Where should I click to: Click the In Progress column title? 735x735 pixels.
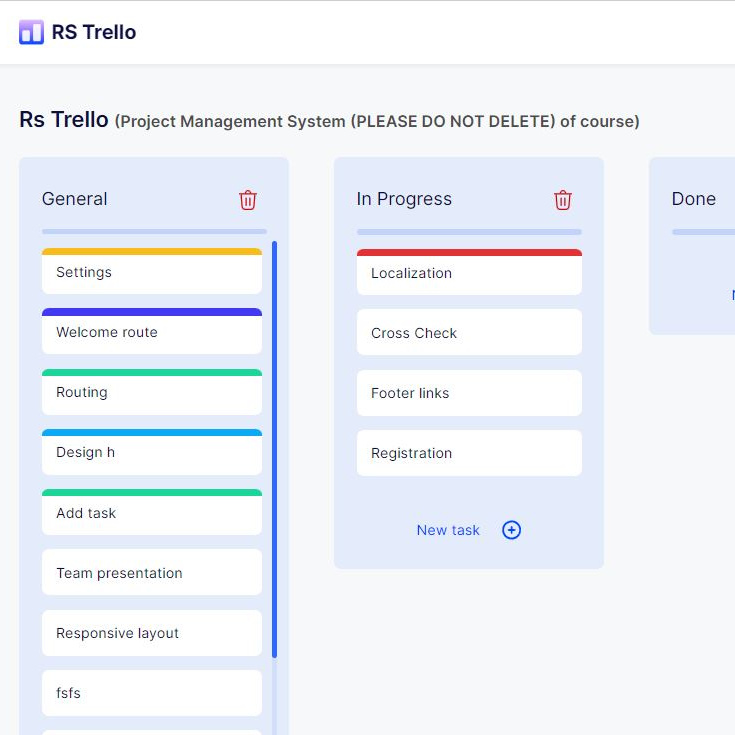(404, 199)
